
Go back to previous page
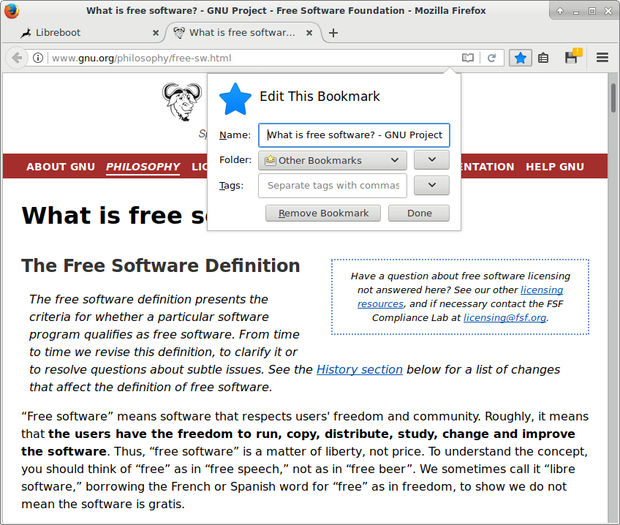tap(16, 58)
